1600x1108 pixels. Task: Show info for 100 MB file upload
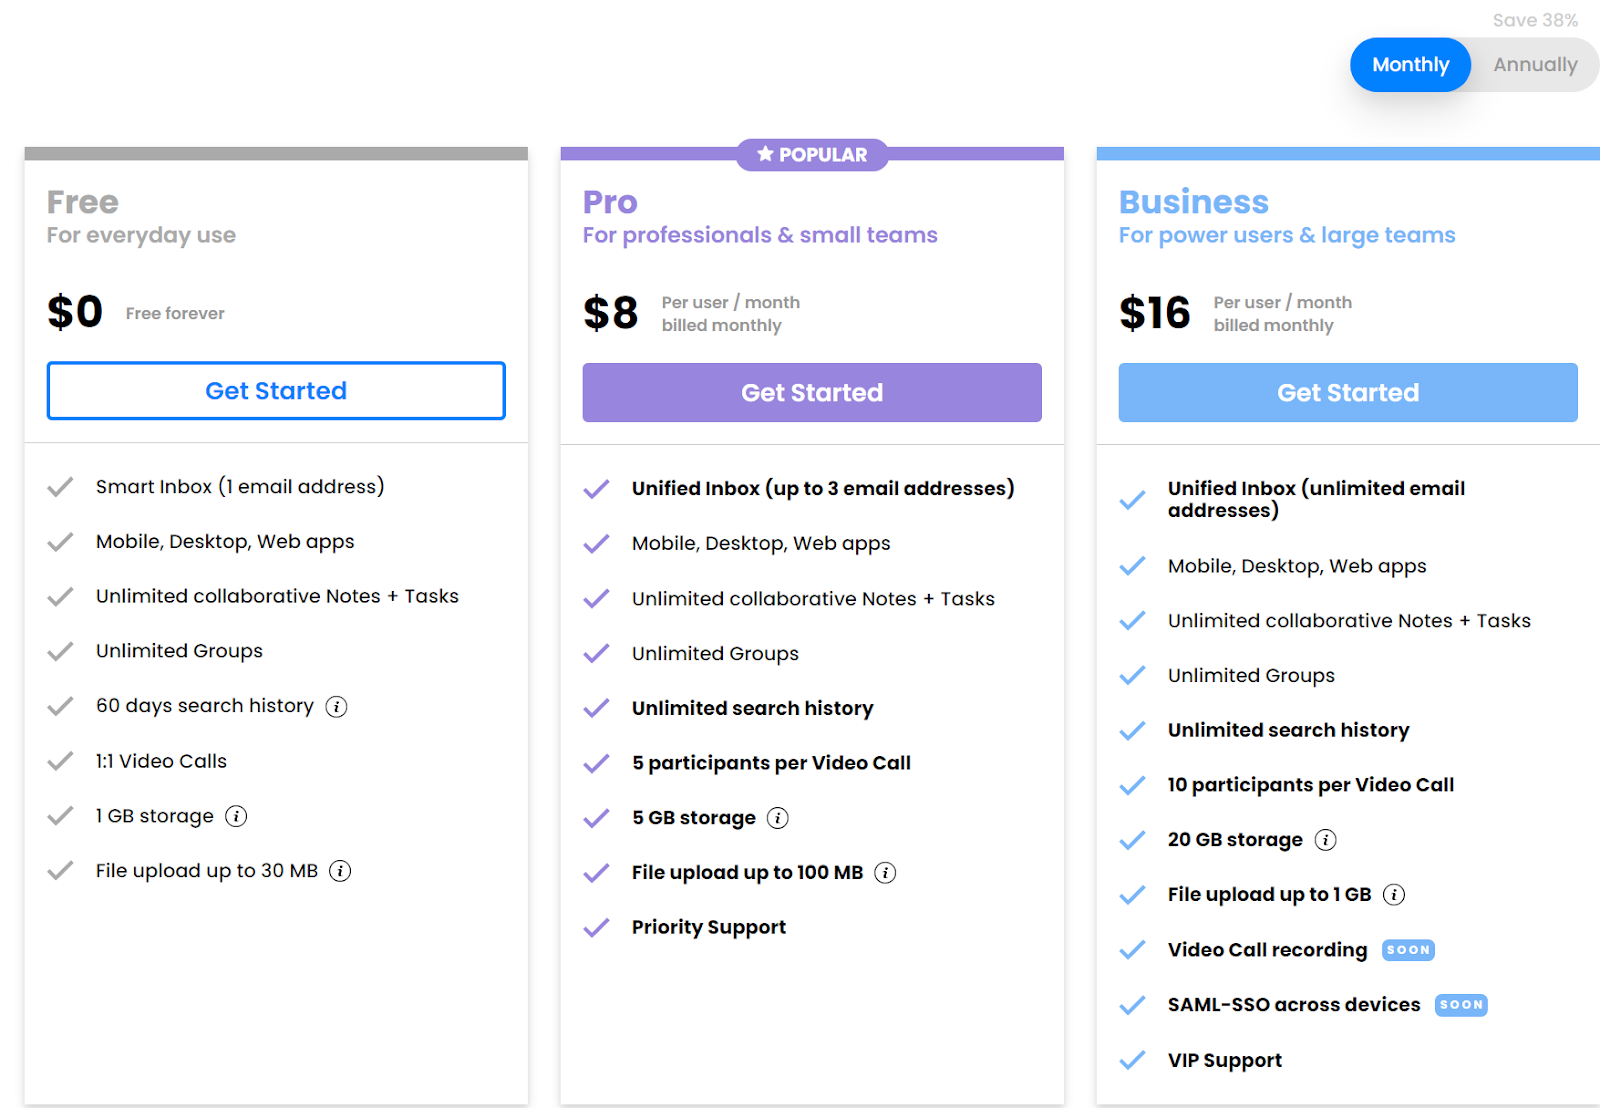pyautogui.click(x=885, y=873)
